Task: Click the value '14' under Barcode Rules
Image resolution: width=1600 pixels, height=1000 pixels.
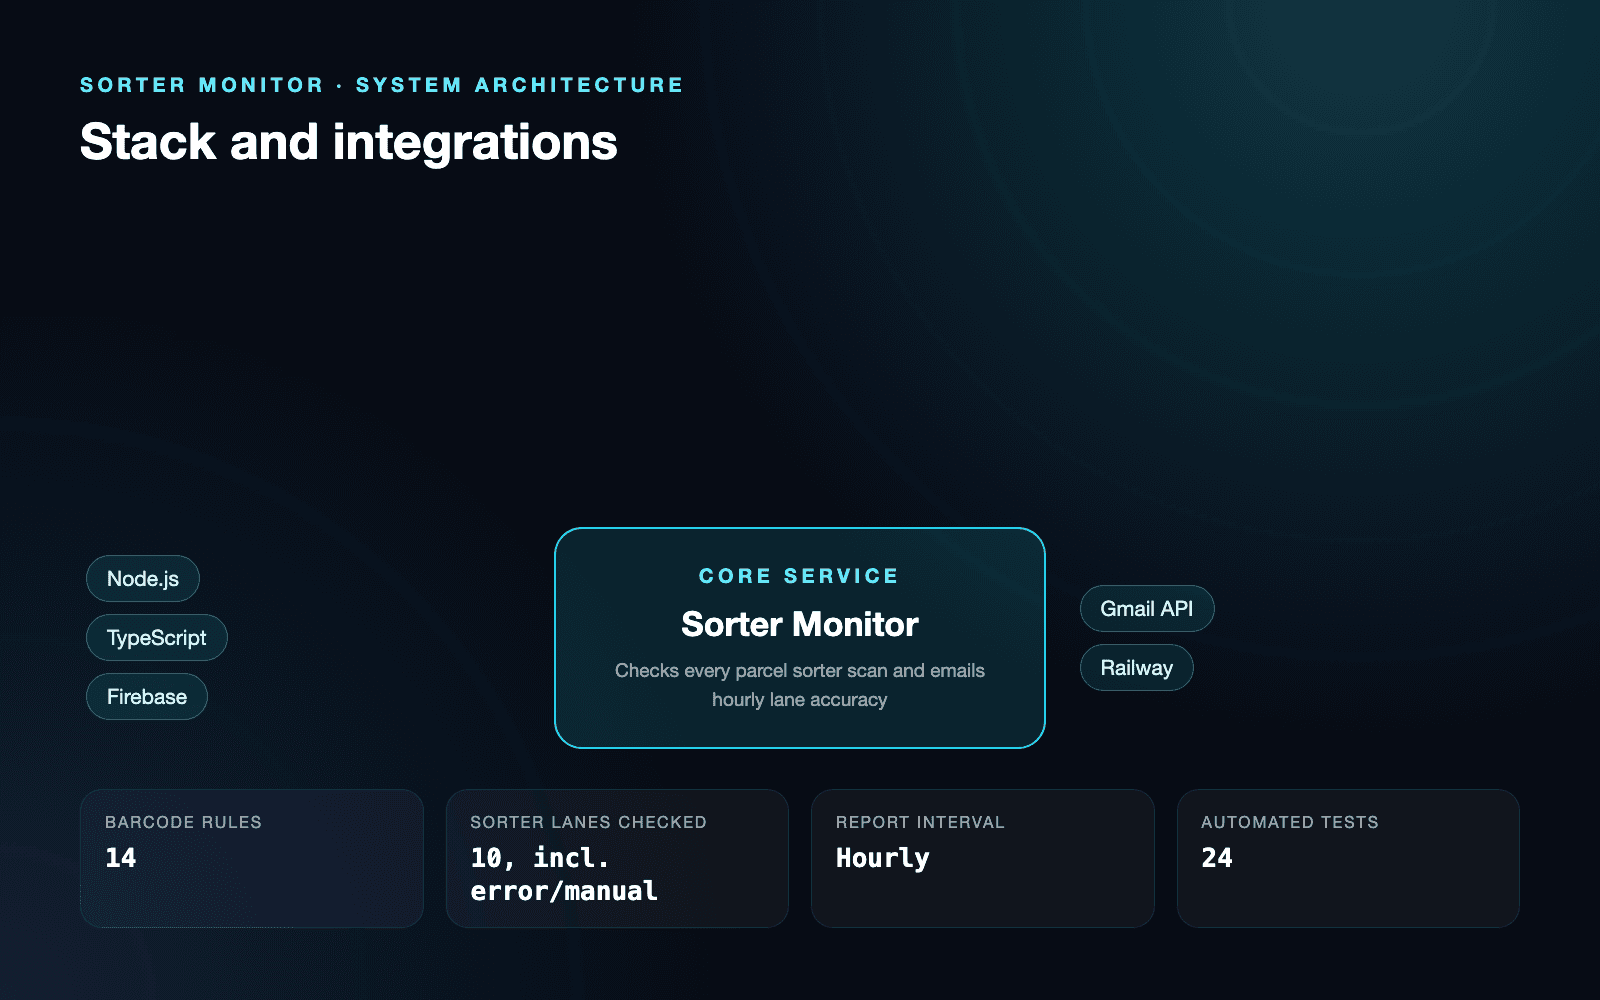Action: 121,858
